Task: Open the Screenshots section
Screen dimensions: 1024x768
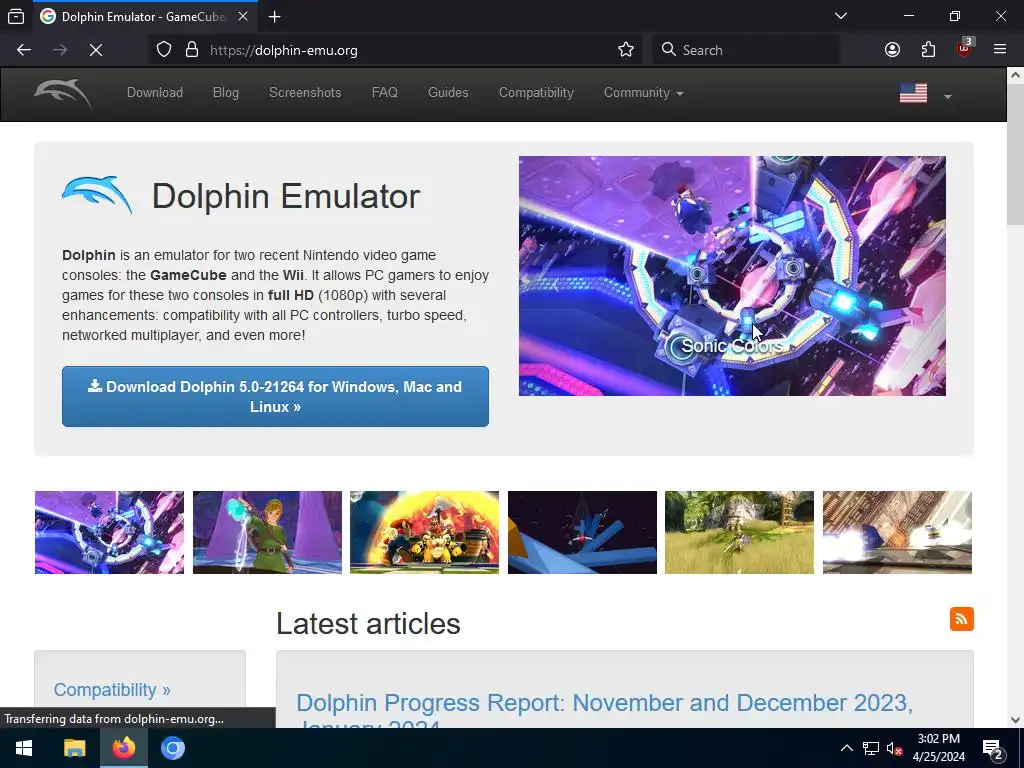Action: coord(305,93)
